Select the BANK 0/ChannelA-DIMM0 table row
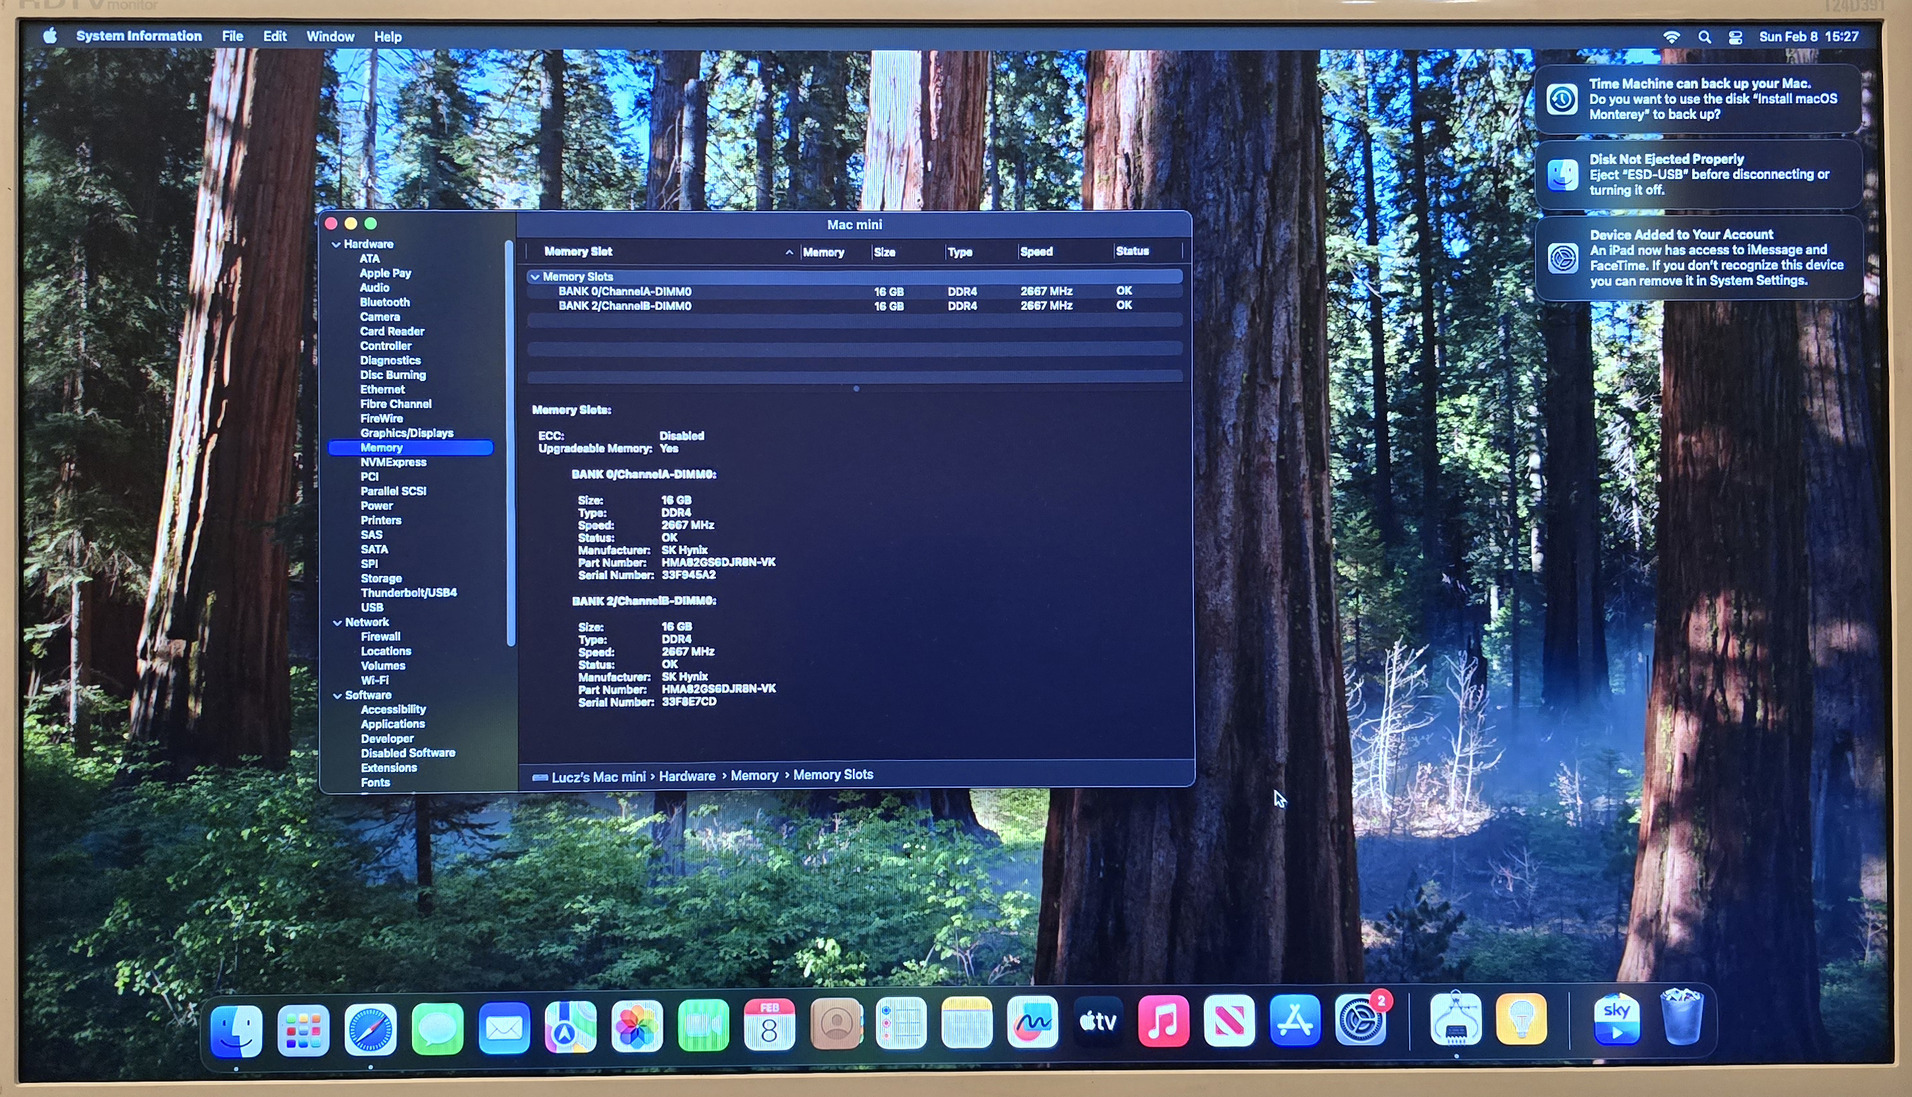 coord(855,292)
